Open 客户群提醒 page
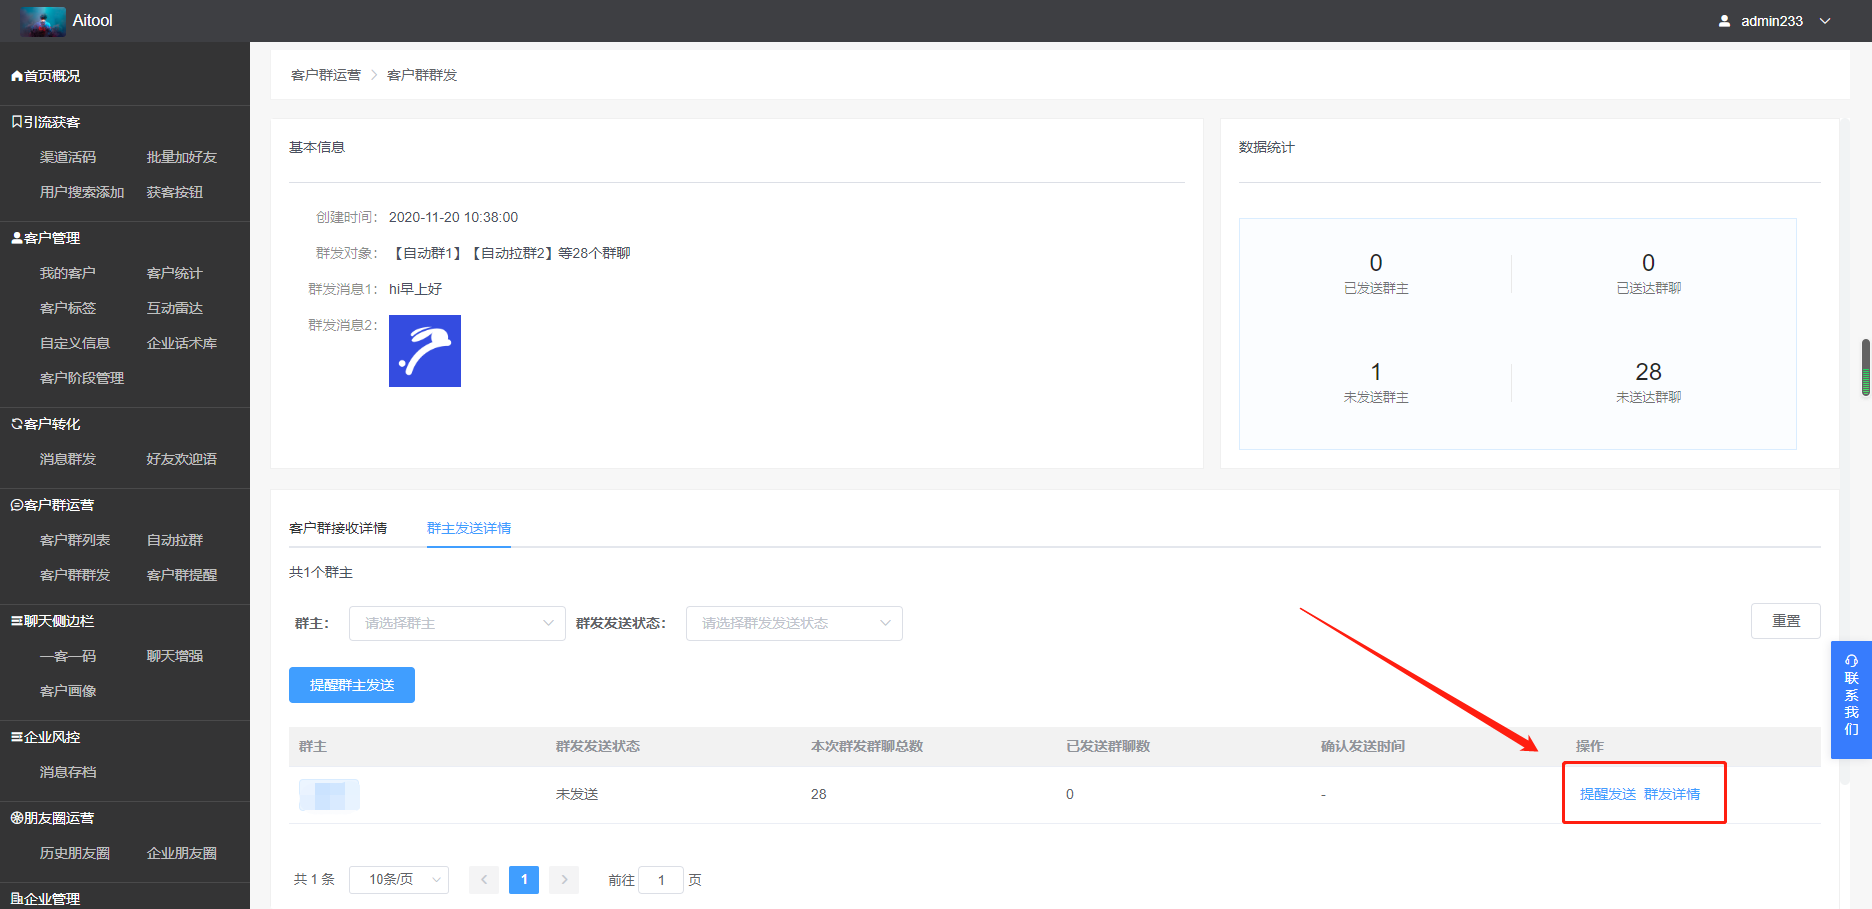 coord(182,575)
